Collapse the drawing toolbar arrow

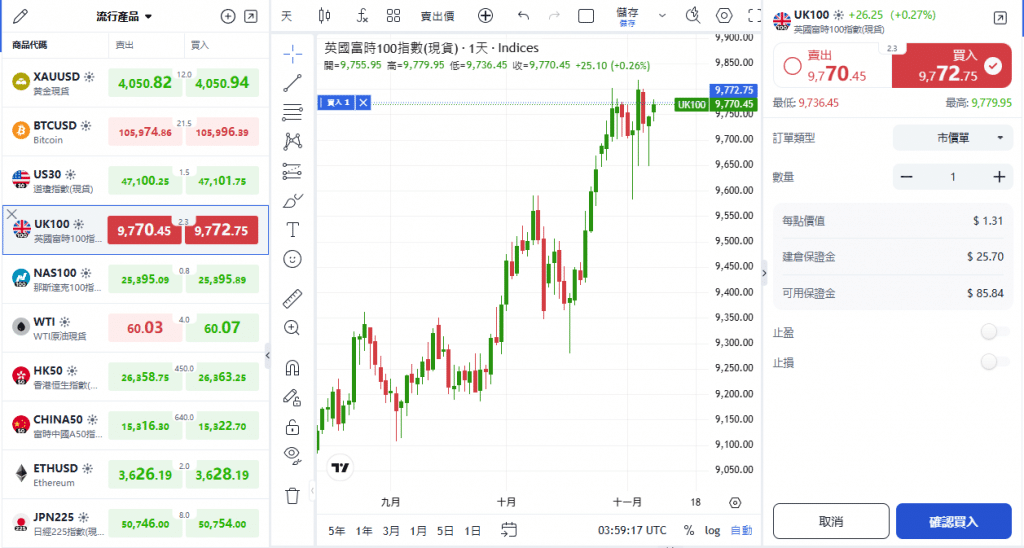click(x=312, y=491)
